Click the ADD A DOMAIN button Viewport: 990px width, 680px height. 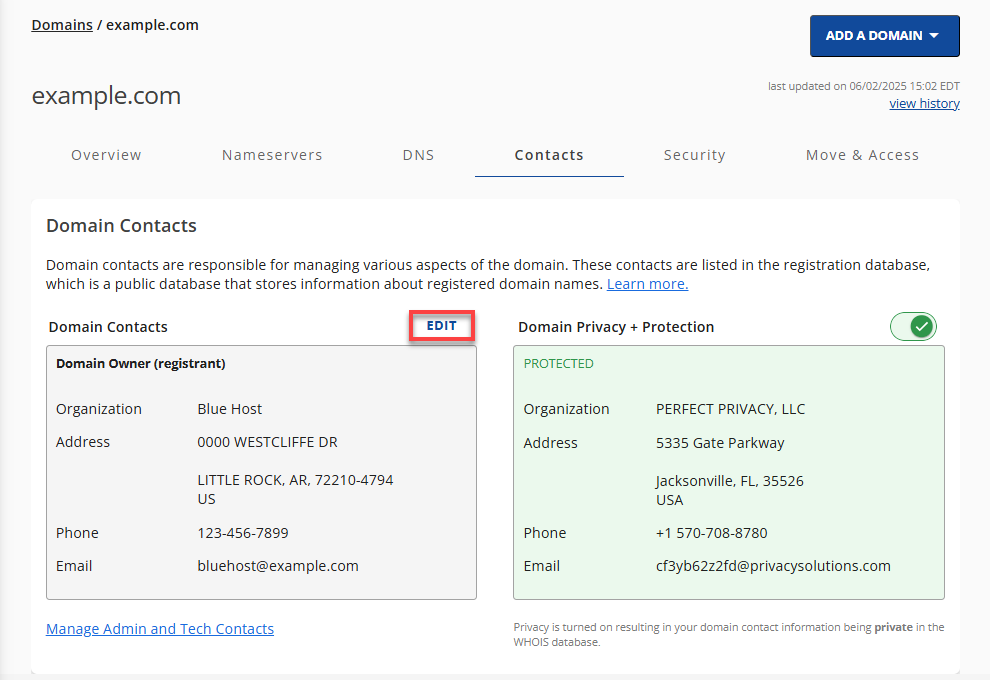(884, 35)
